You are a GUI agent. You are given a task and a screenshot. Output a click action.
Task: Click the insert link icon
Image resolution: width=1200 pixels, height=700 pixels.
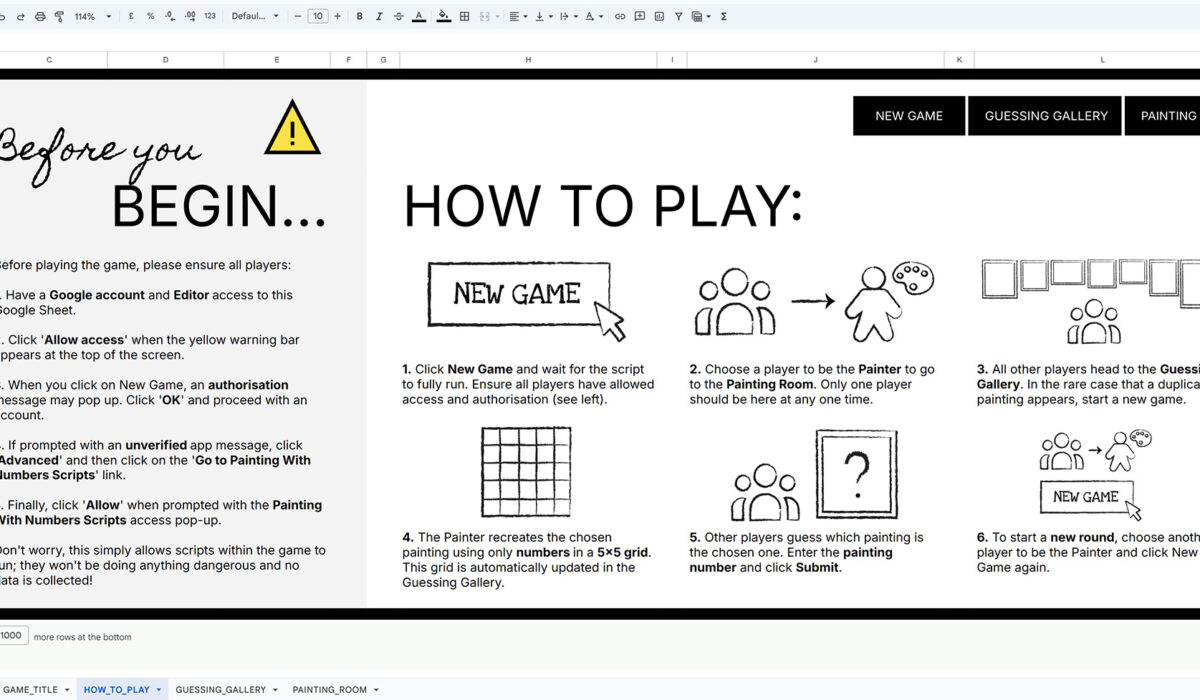tap(620, 17)
